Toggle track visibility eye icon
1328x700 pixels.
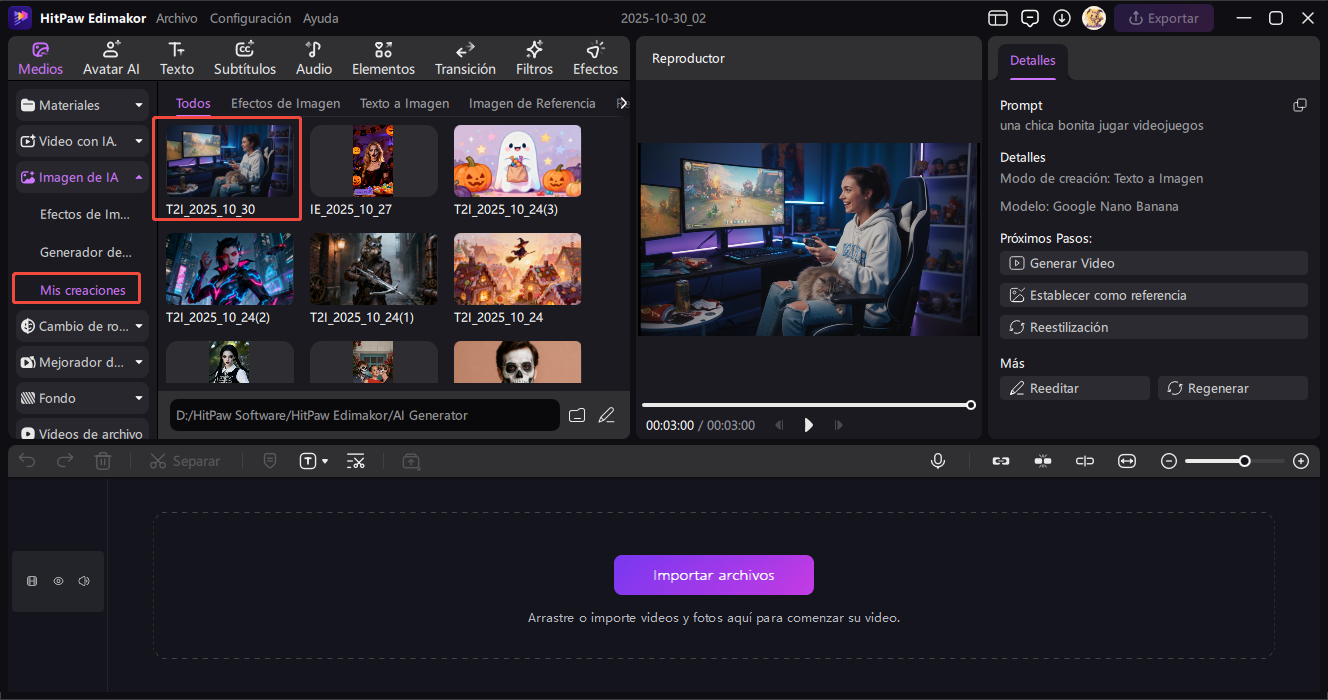[59, 581]
